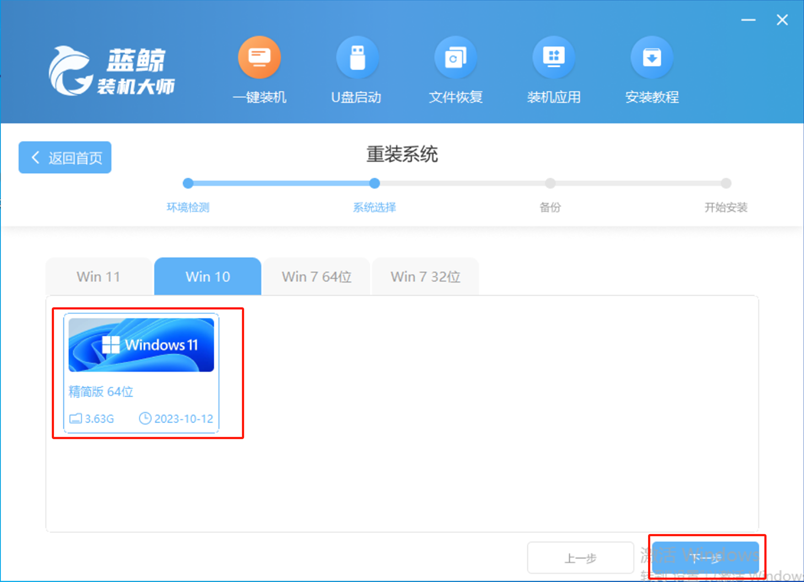Click the Windows 11 wallpaper thumbnail
The height and width of the screenshot is (582, 804).
coord(140,344)
